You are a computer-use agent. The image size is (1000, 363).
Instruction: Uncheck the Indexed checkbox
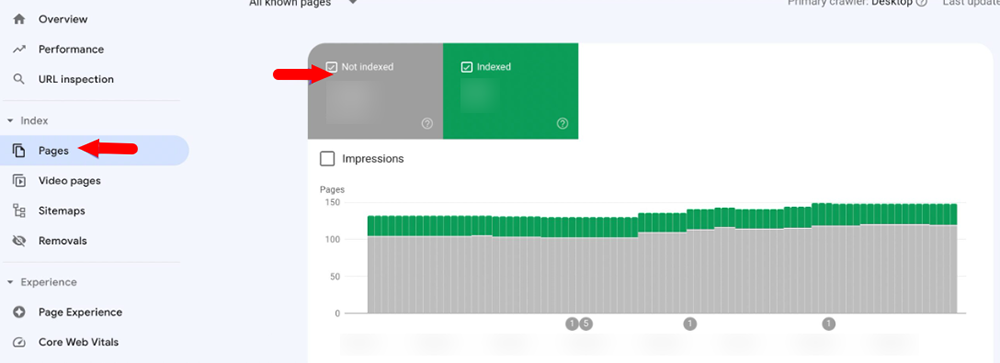point(466,66)
